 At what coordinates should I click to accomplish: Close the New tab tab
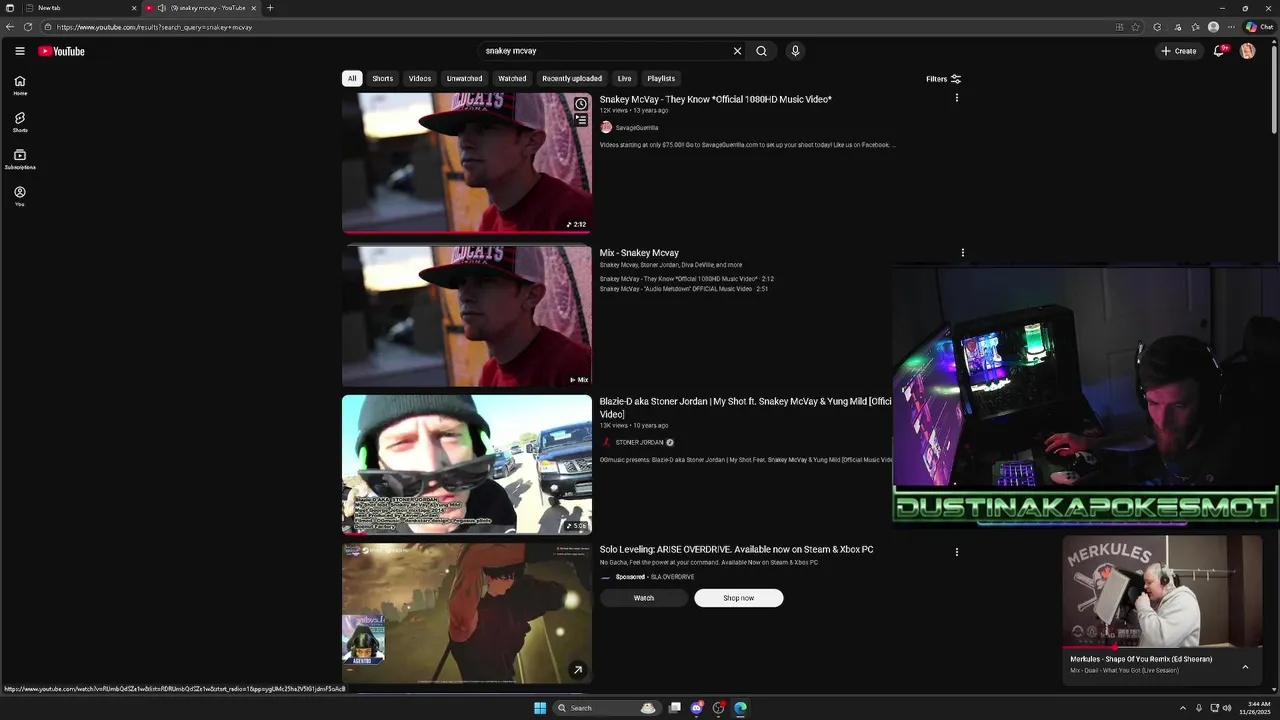(x=134, y=8)
